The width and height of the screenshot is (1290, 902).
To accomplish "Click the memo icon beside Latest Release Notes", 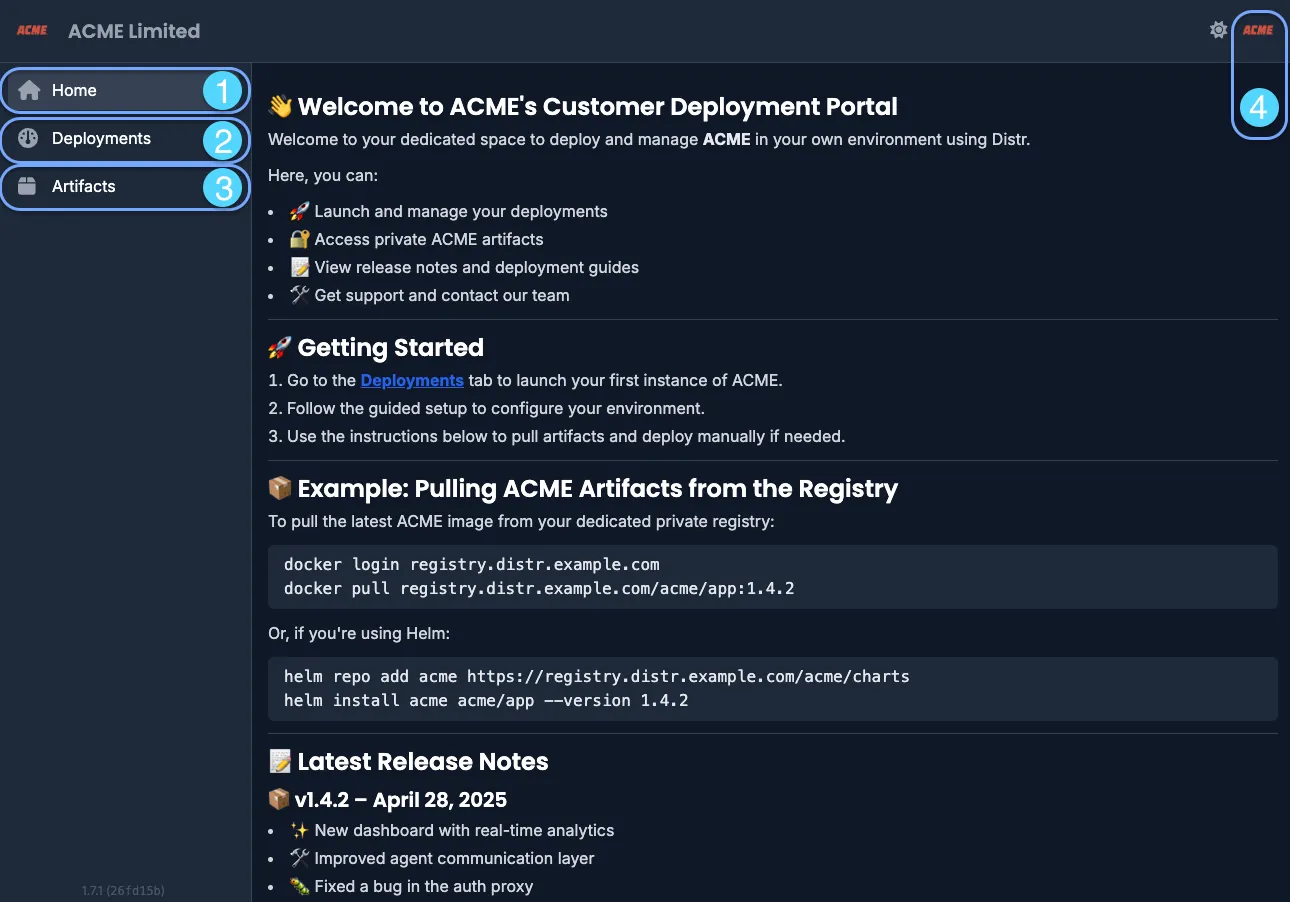I will coord(280,761).
